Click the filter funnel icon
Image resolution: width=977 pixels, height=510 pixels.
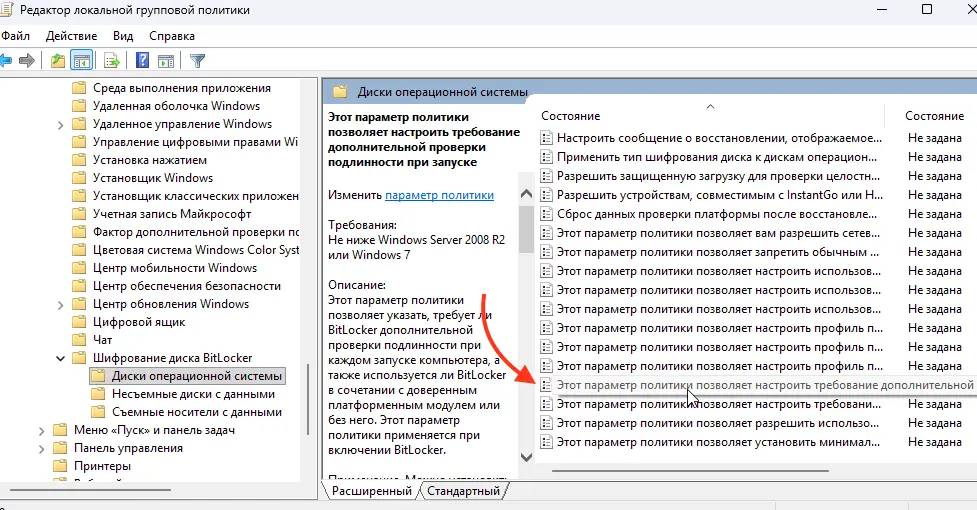pos(197,61)
